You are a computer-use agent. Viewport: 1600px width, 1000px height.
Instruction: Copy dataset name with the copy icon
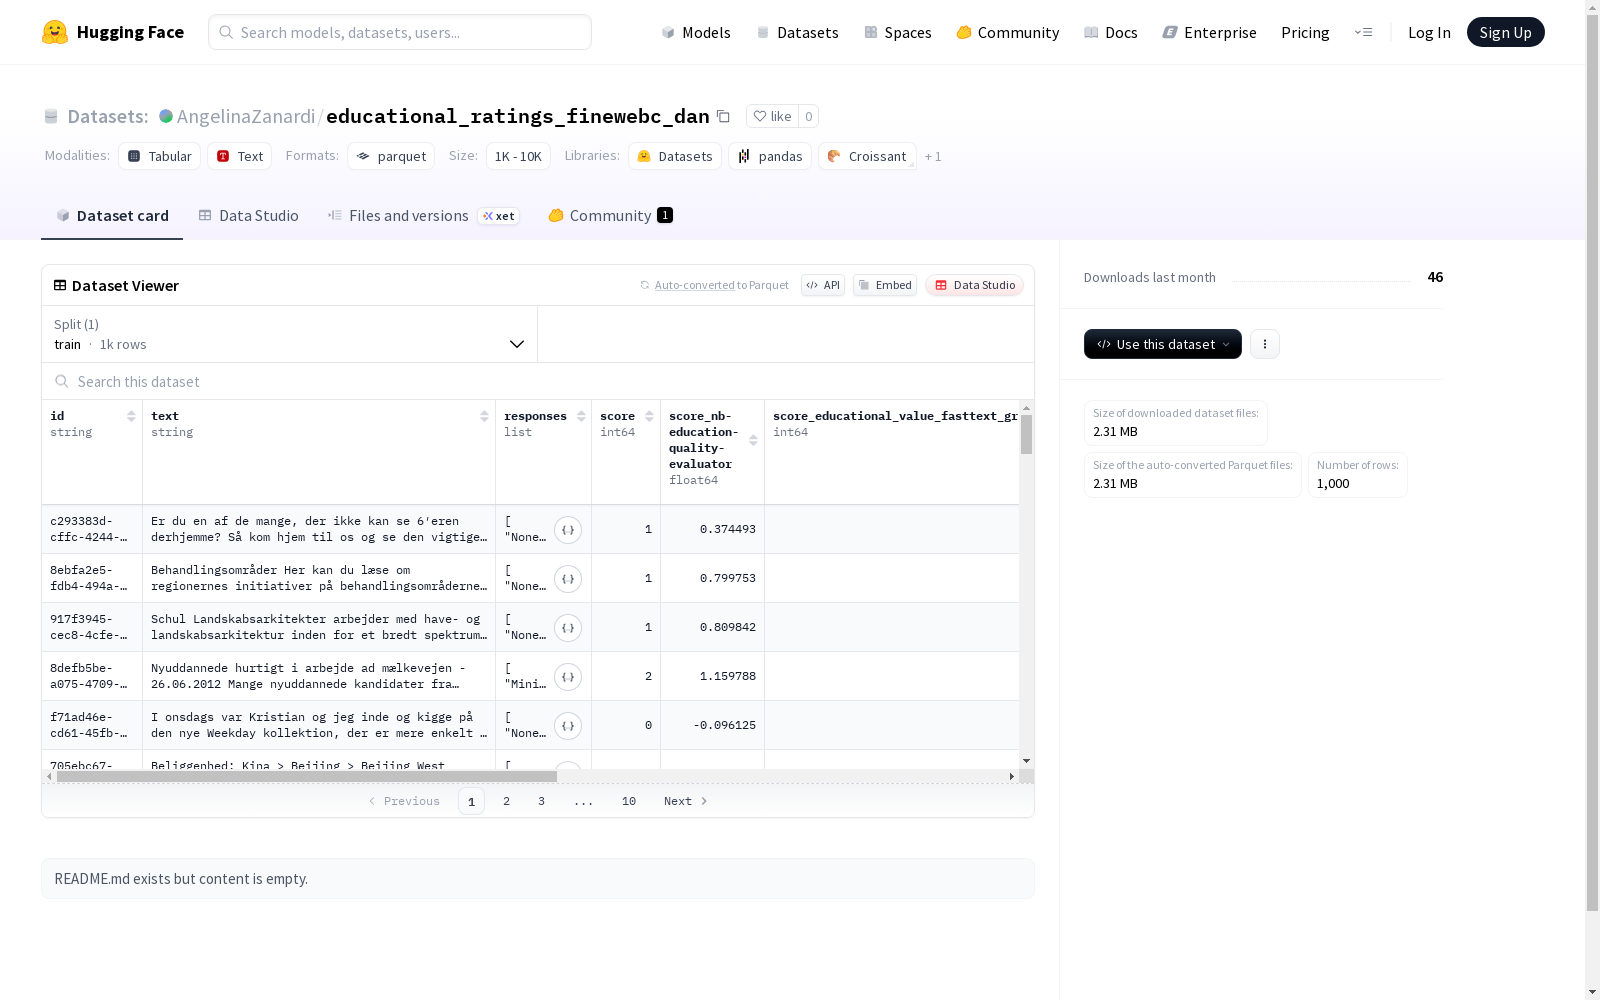(x=723, y=116)
